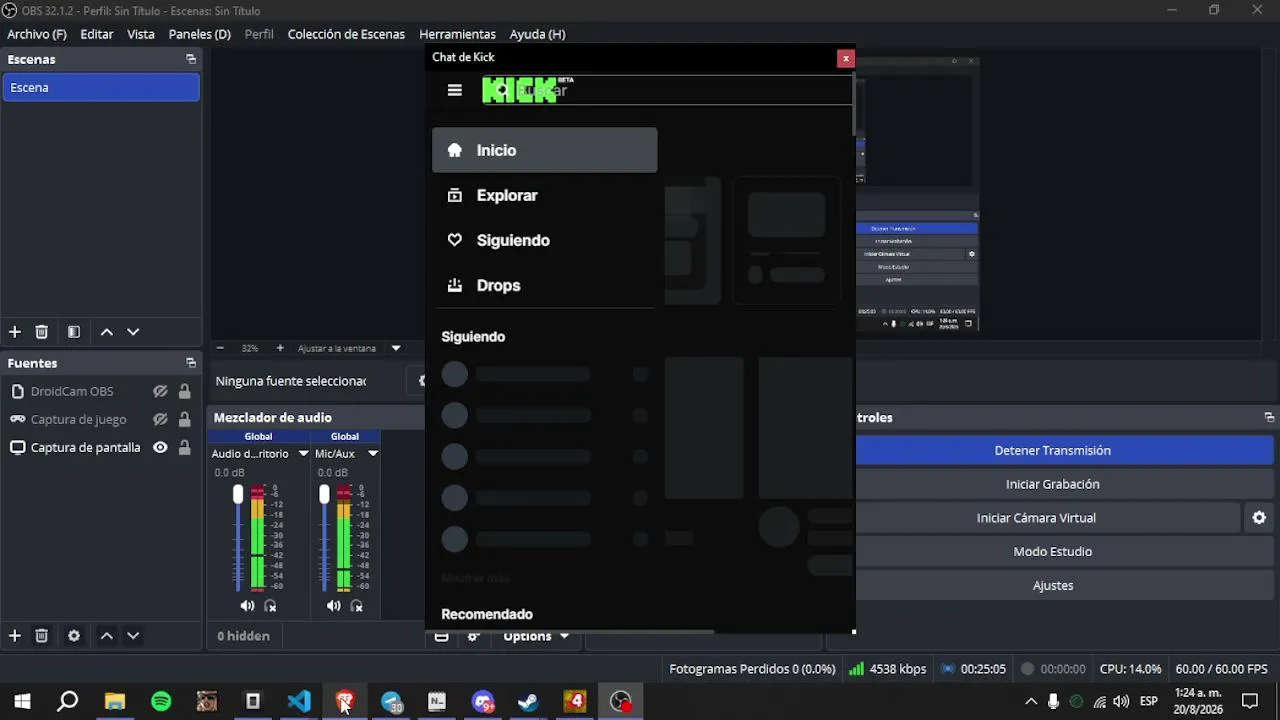The height and width of the screenshot is (720, 1280).
Task: Open Visual Studio Code from the taskbar
Action: [x=299, y=702]
